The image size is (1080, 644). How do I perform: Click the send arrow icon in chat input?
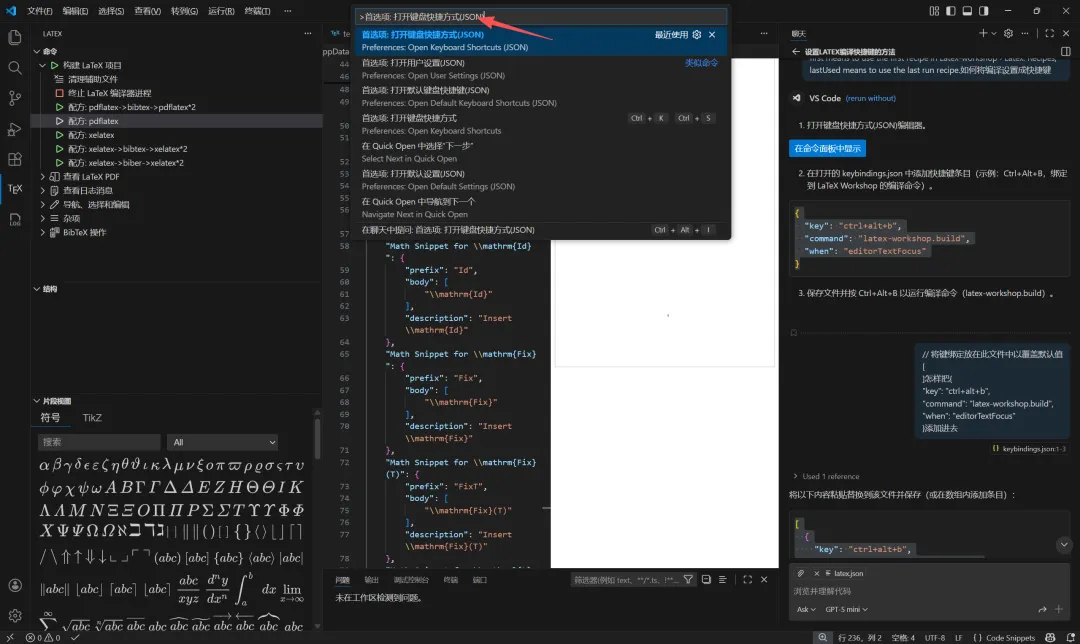[x=1042, y=610]
